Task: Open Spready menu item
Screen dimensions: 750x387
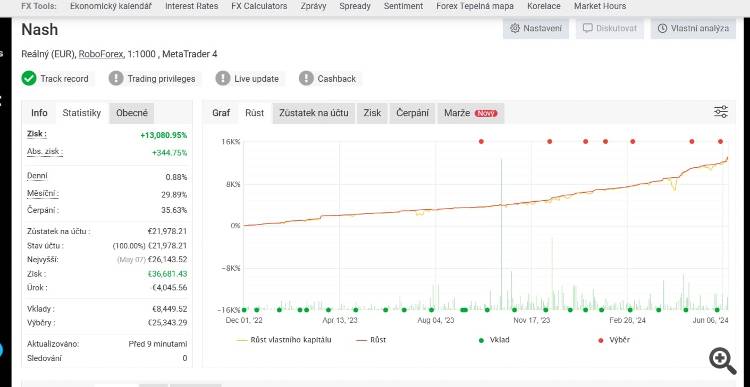Action: (355, 6)
